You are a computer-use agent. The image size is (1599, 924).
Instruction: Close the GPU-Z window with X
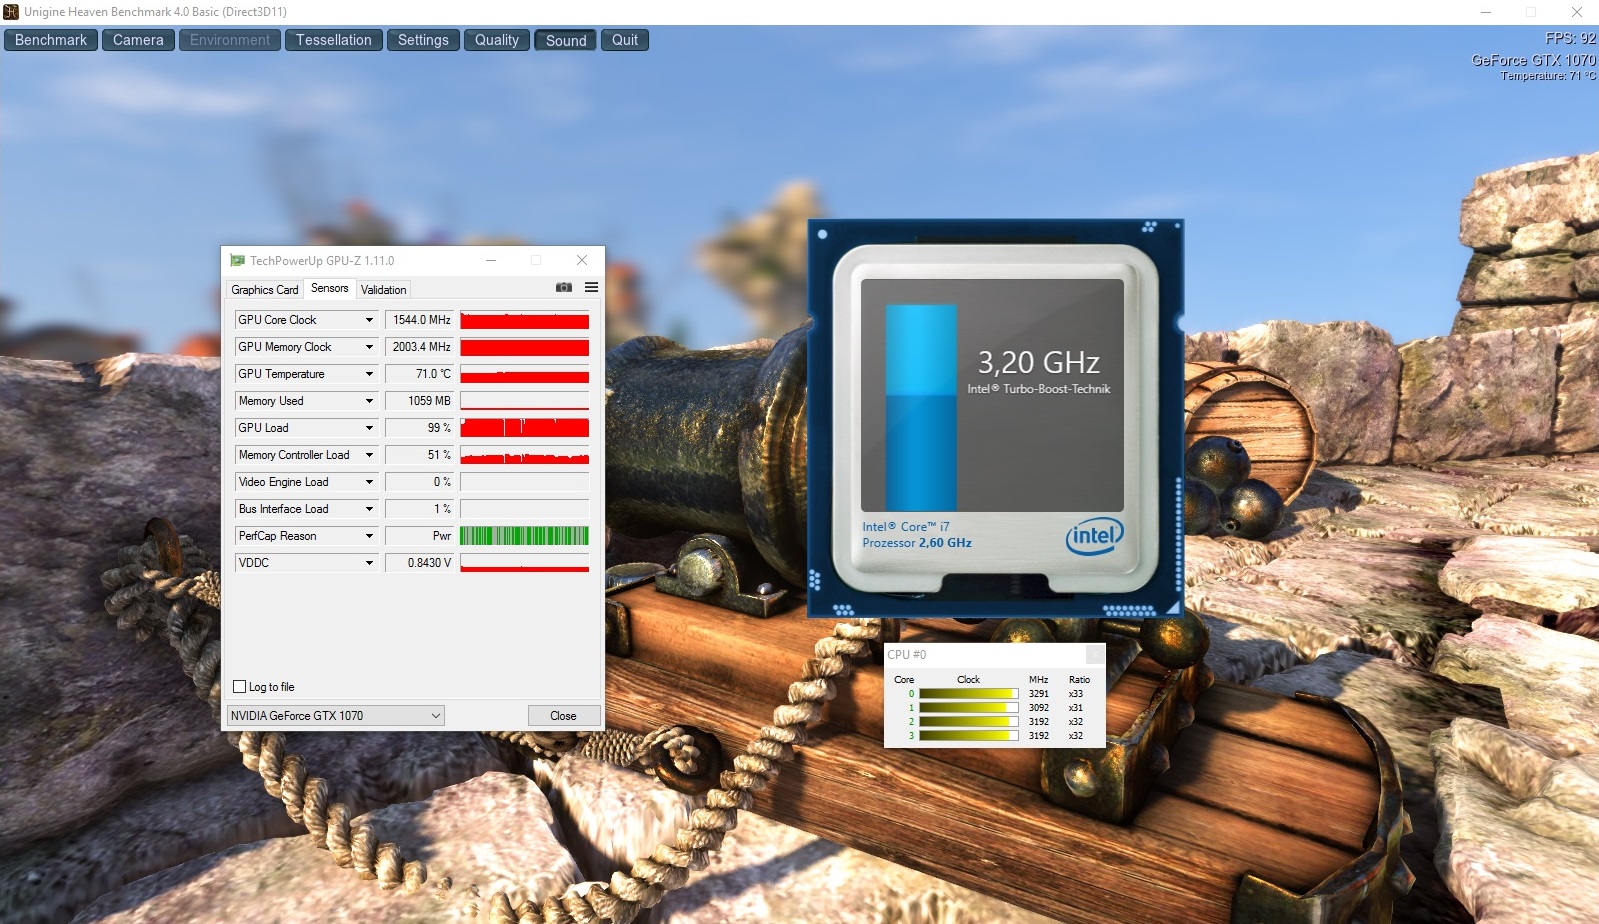click(582, 260)
